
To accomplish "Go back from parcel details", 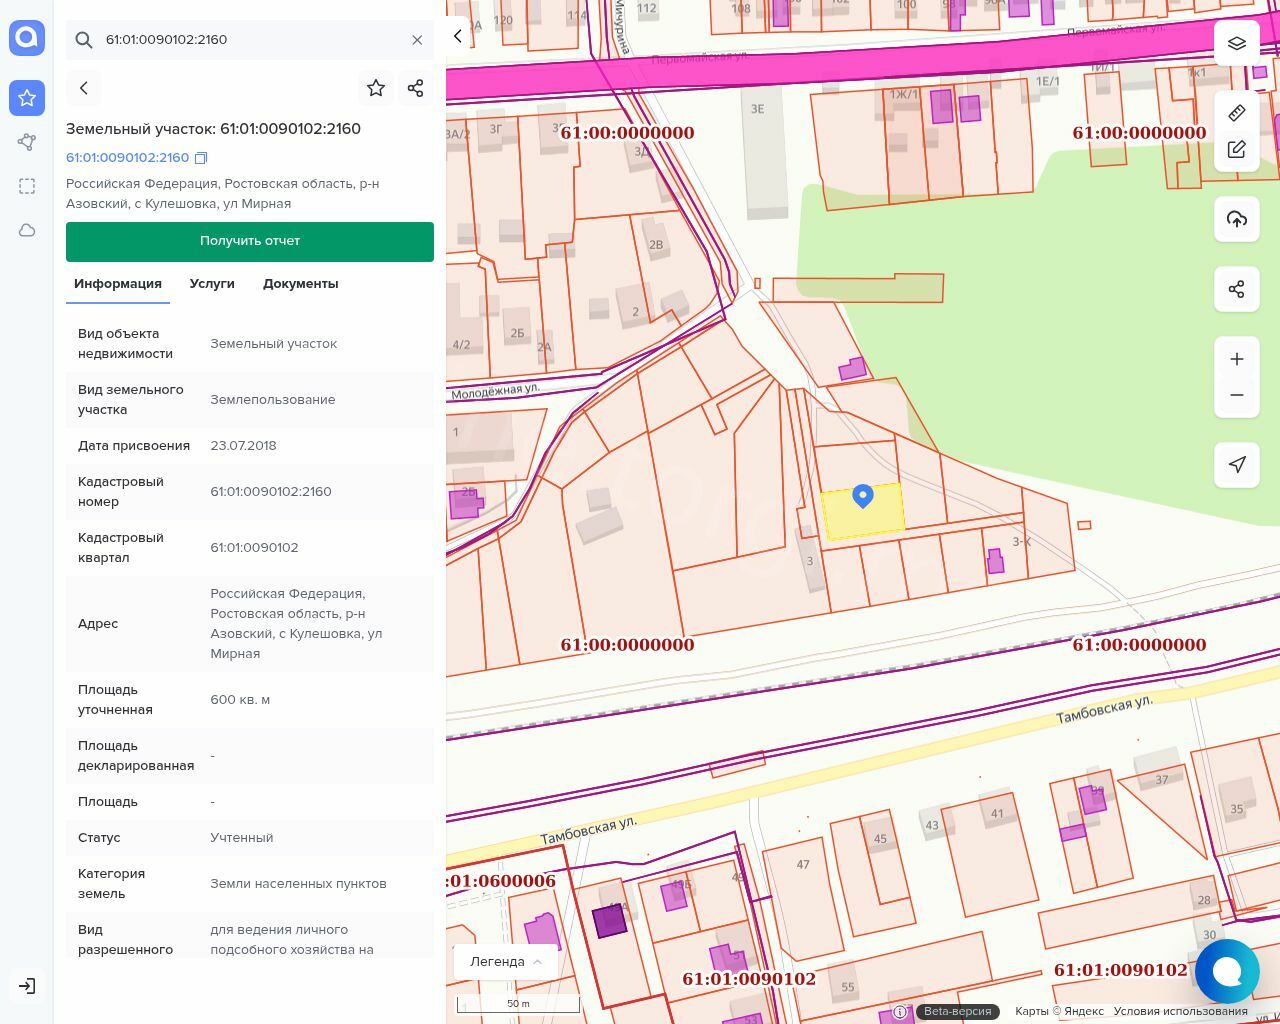I will point(84,88).
